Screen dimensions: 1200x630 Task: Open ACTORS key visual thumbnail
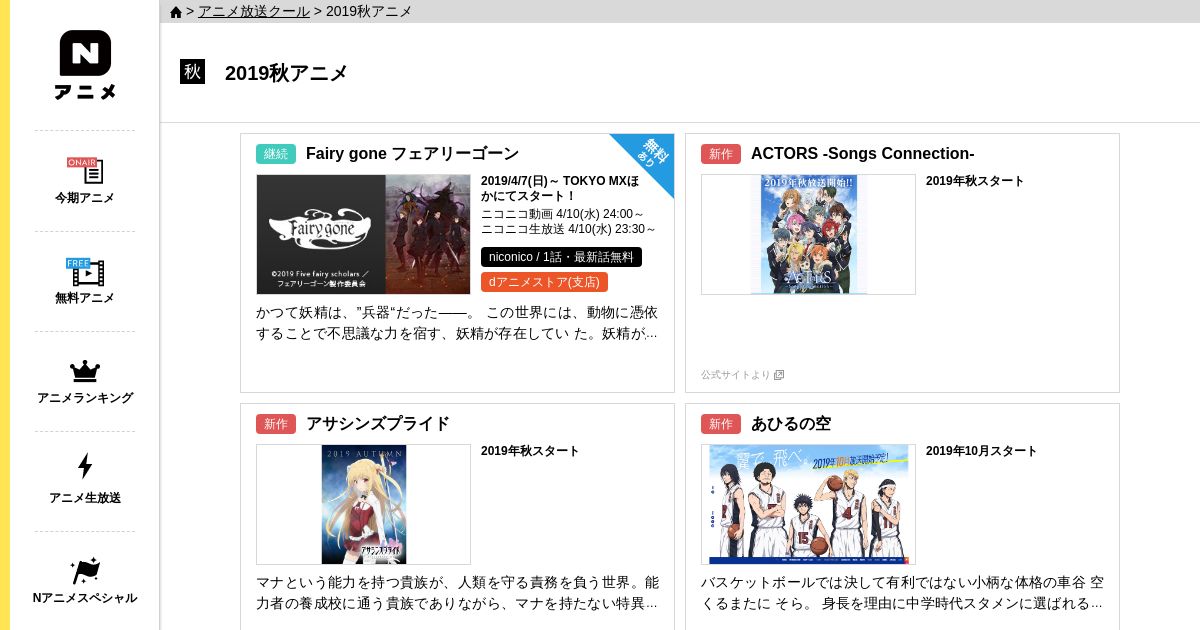click(x=808, y=234)
